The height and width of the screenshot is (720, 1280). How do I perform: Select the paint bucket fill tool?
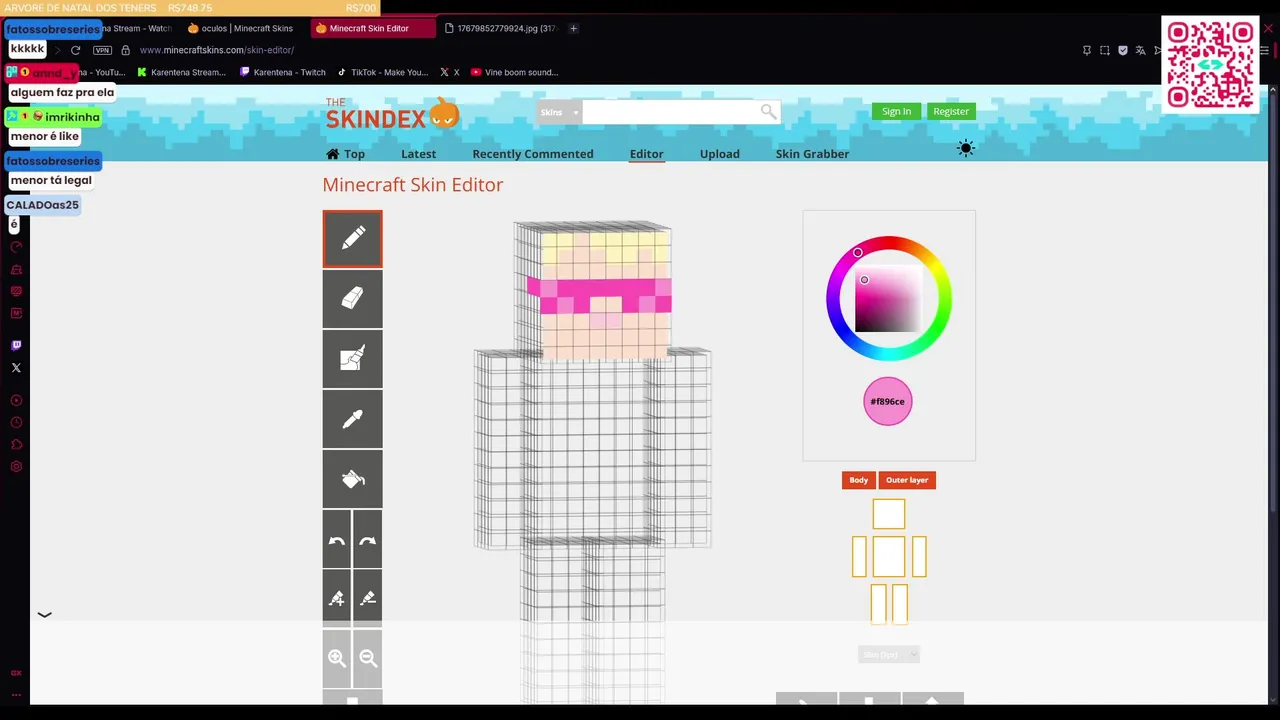point(352,479)
